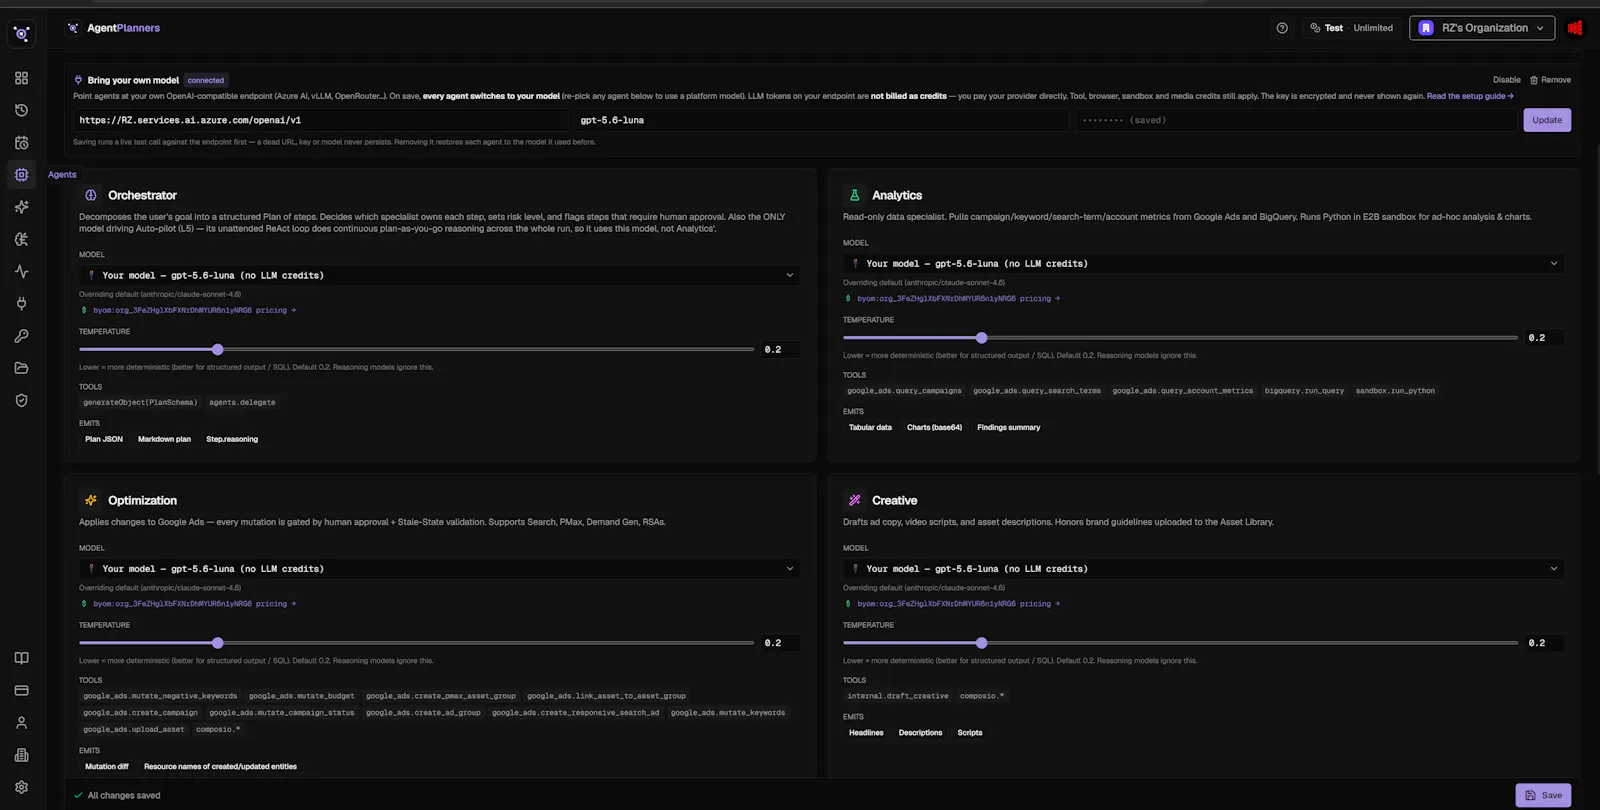Open the RZ's Organization switcher dropdown

1482,28
